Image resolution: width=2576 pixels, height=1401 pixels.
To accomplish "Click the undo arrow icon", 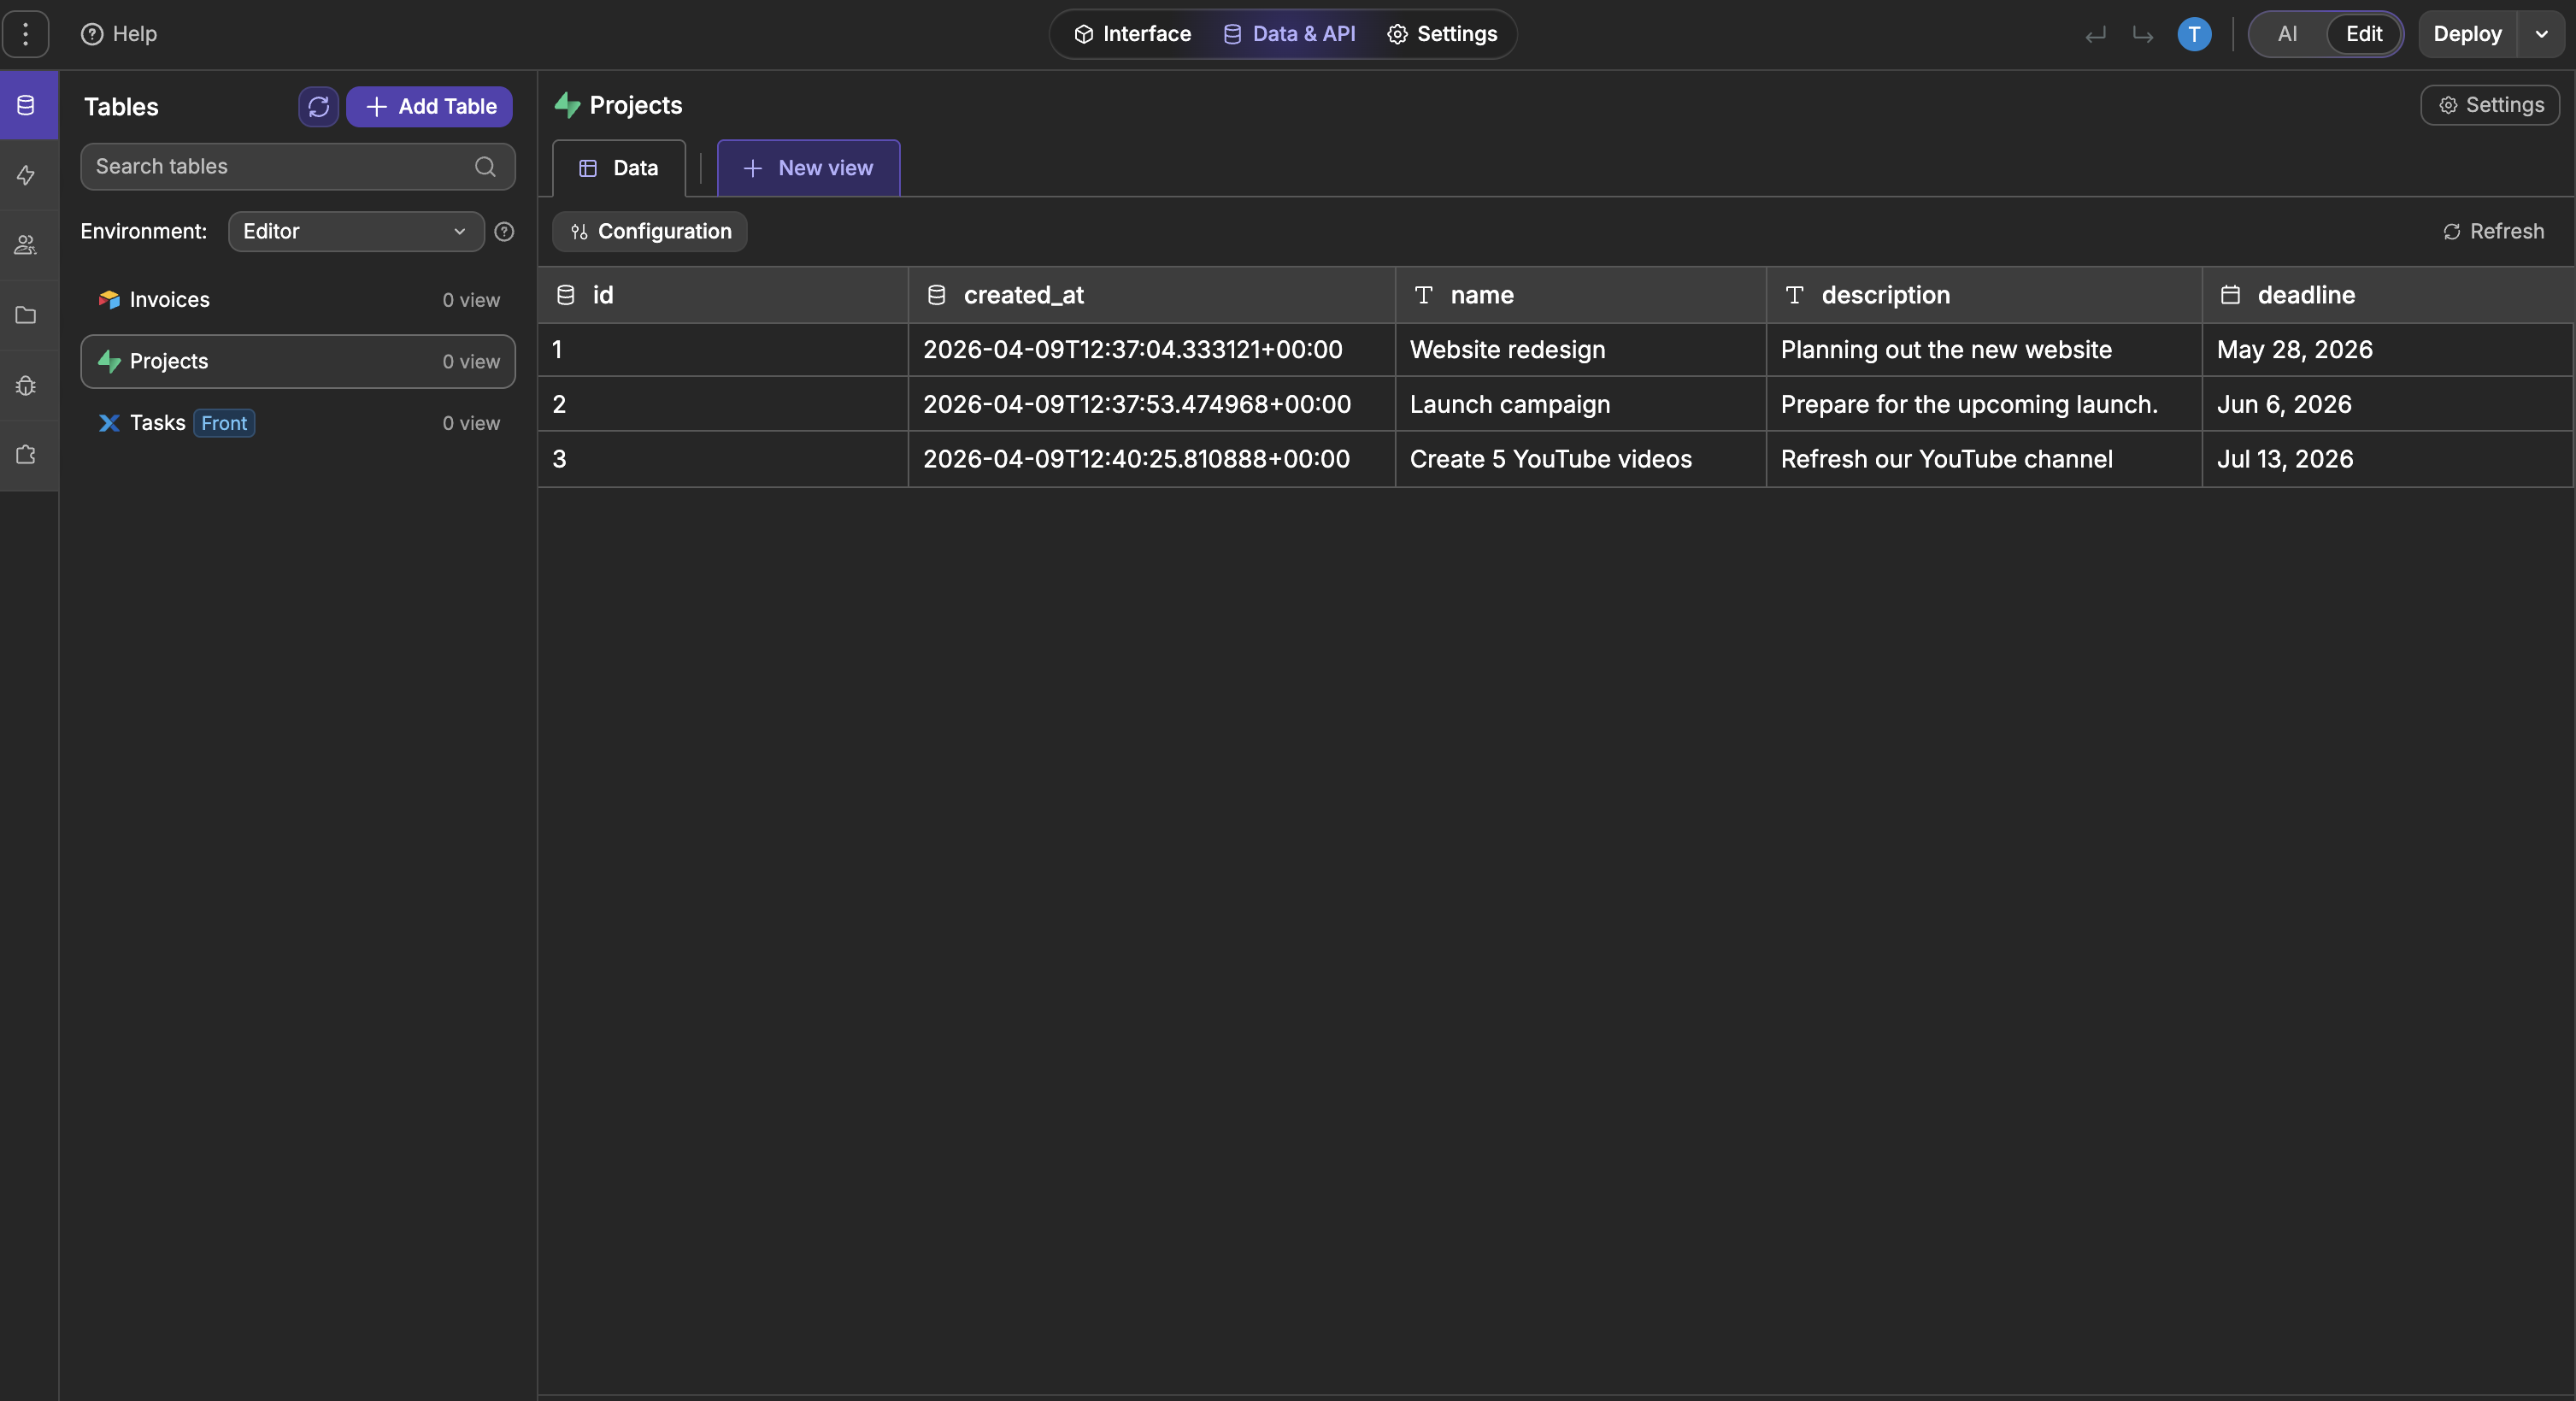I will tap(2095, 35).
